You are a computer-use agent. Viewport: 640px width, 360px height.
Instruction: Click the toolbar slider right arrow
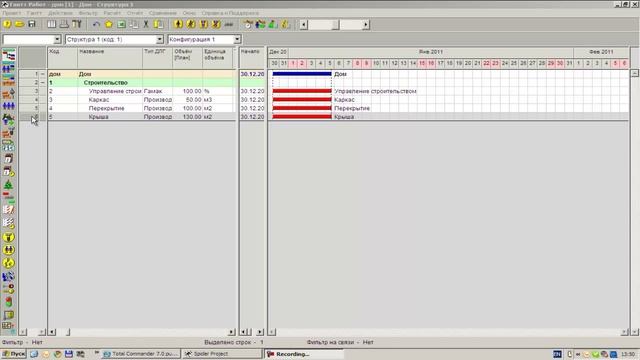click(365, 24)
